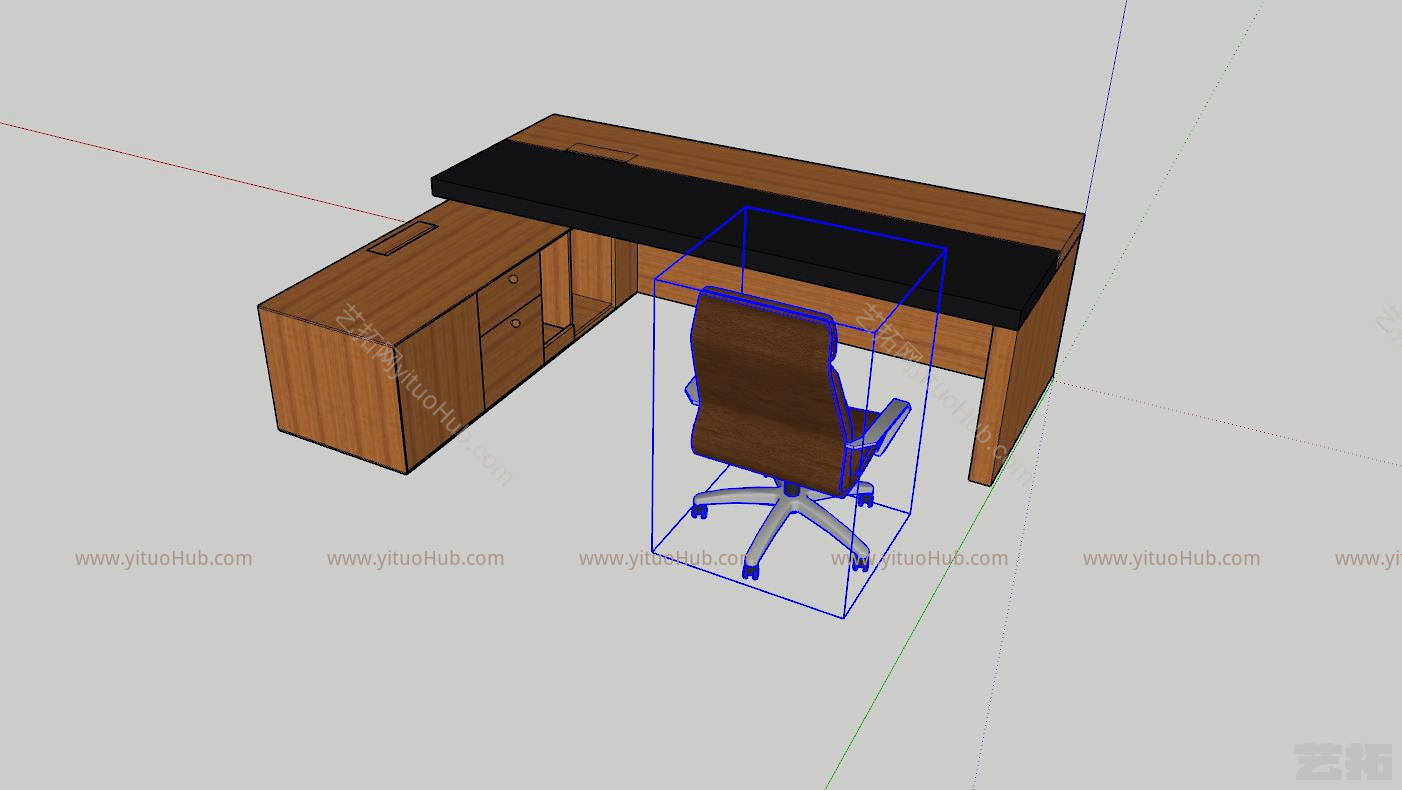Viewport: 1402px width, 790px height.
Task: Click the chair's five-star wheel base
Action: coord(783,525)
